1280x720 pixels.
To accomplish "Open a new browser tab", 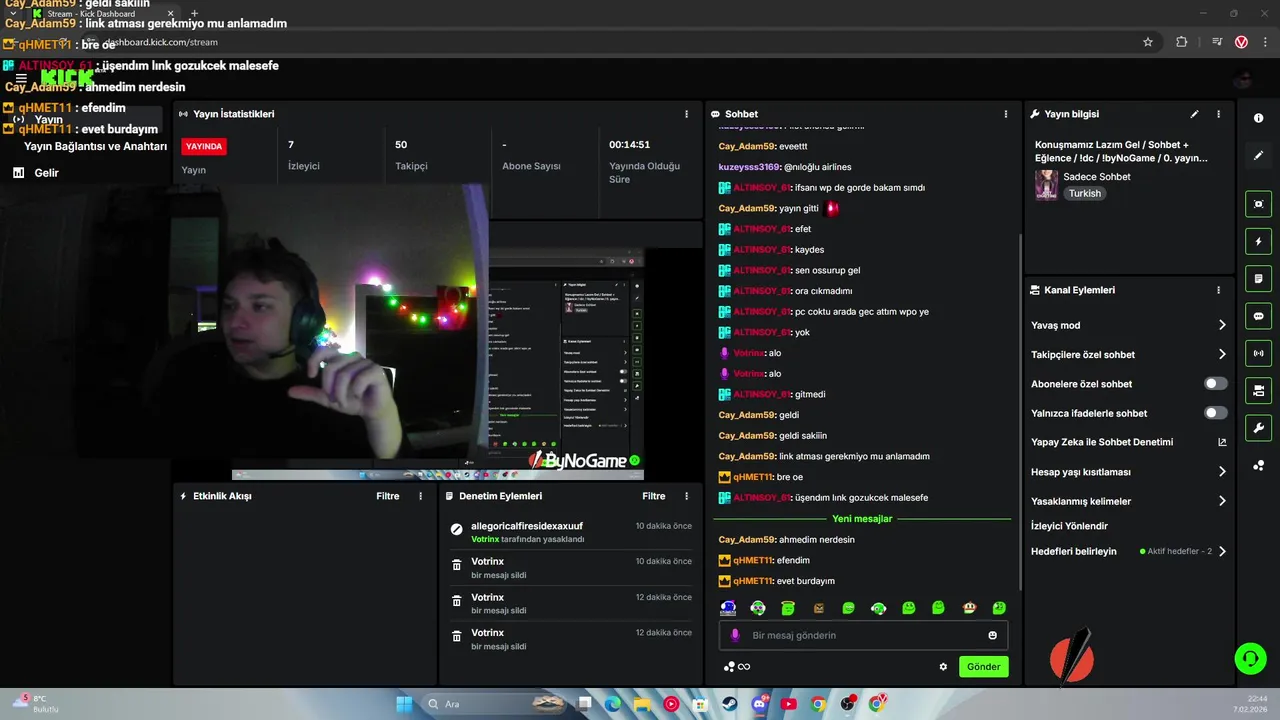I will (x=194, y=14).
